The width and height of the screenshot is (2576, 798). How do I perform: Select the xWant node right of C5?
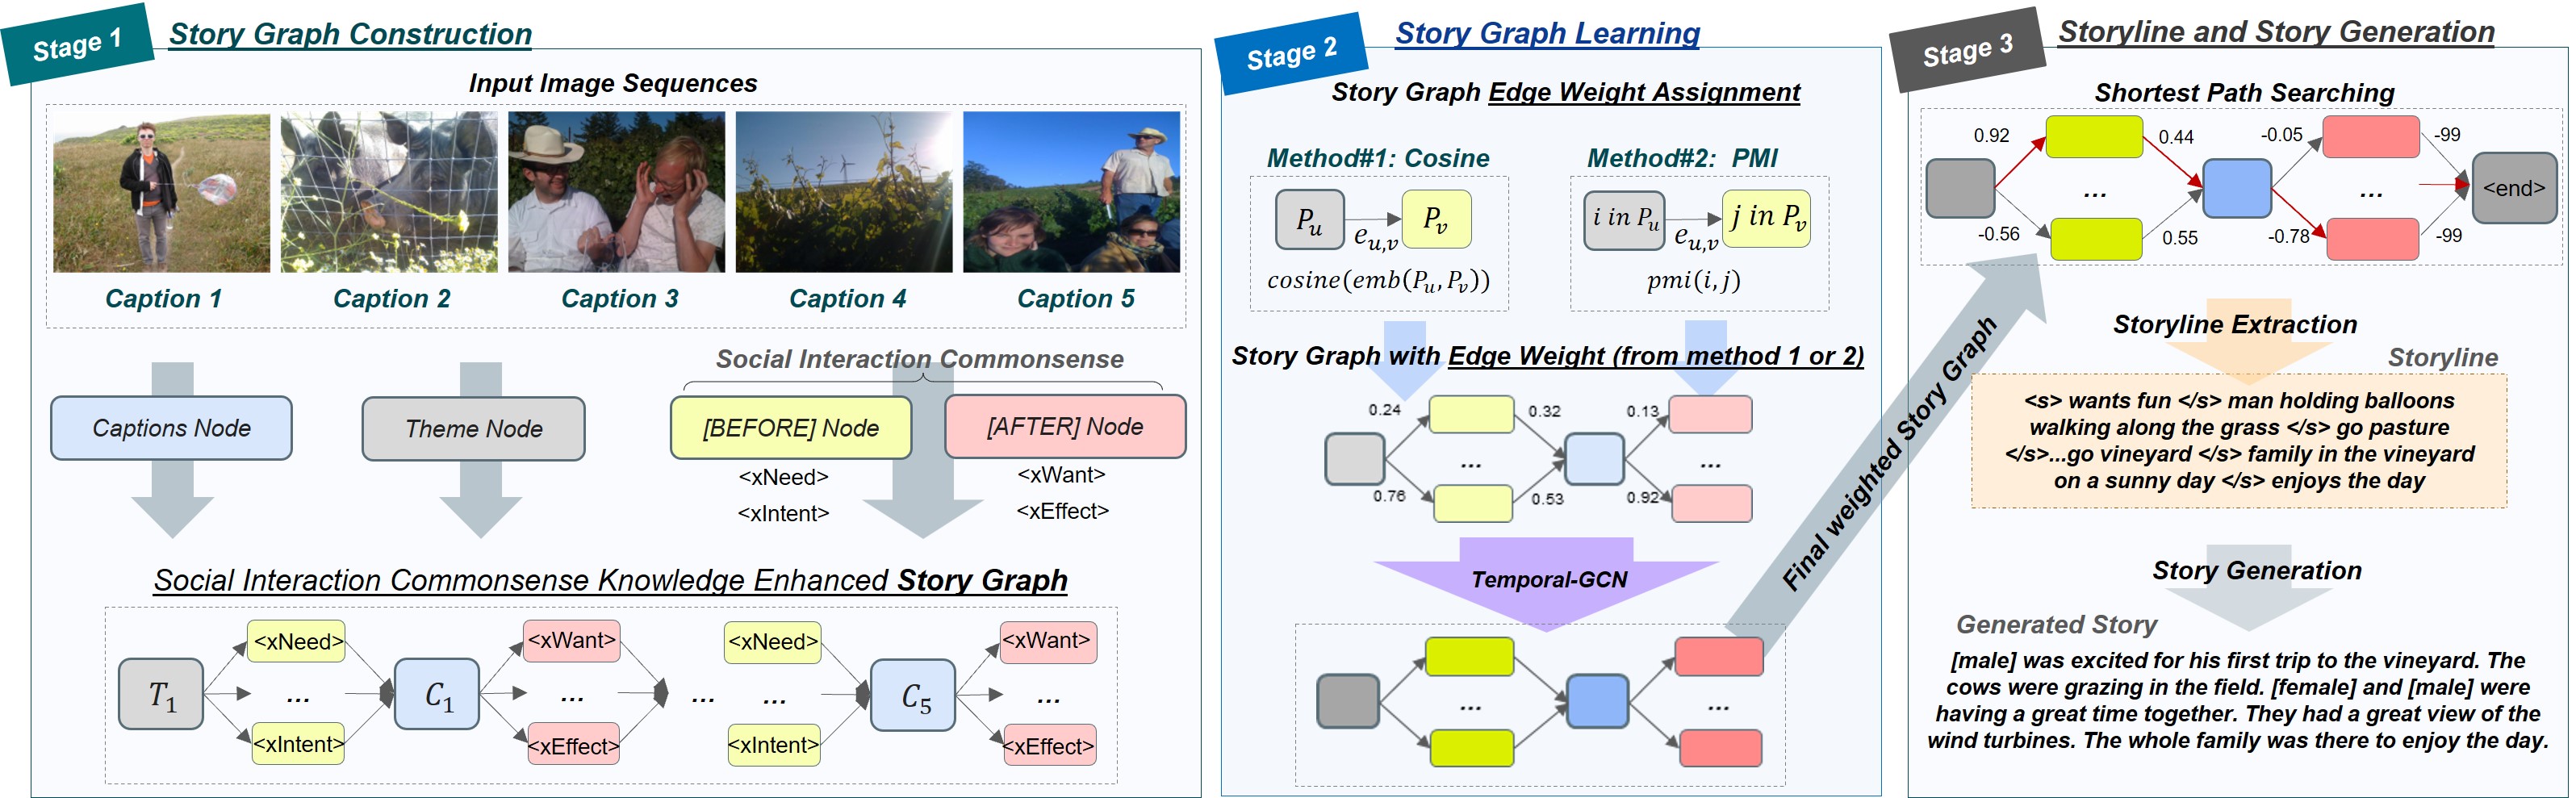(1047, 641)
